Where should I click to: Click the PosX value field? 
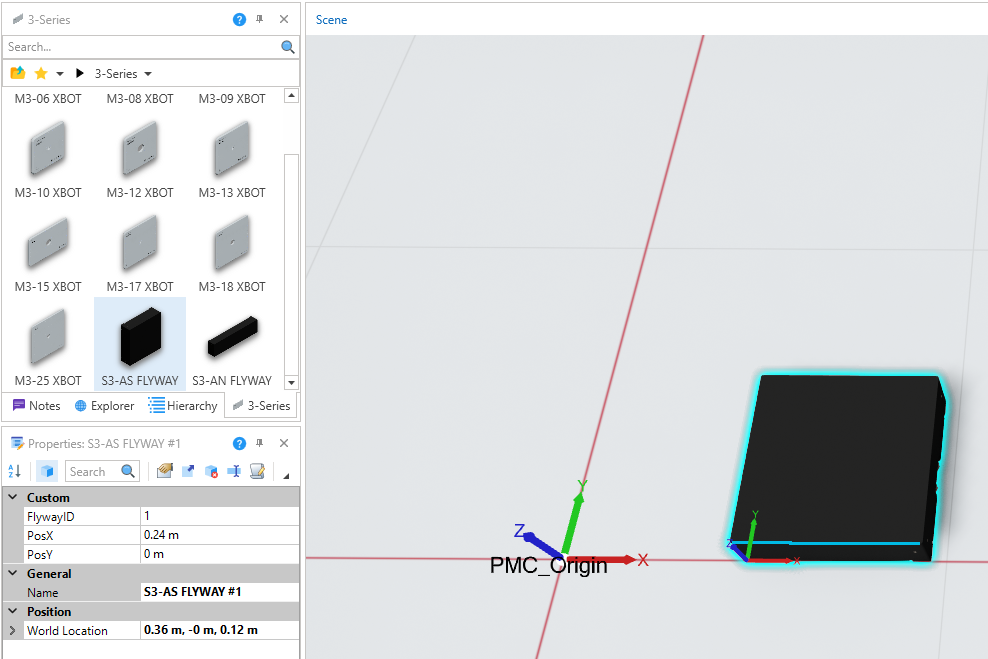218,535
